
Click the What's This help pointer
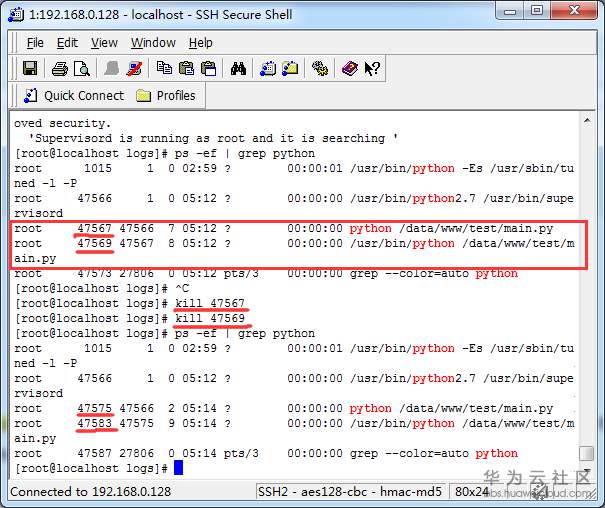(x=372, y=69)
